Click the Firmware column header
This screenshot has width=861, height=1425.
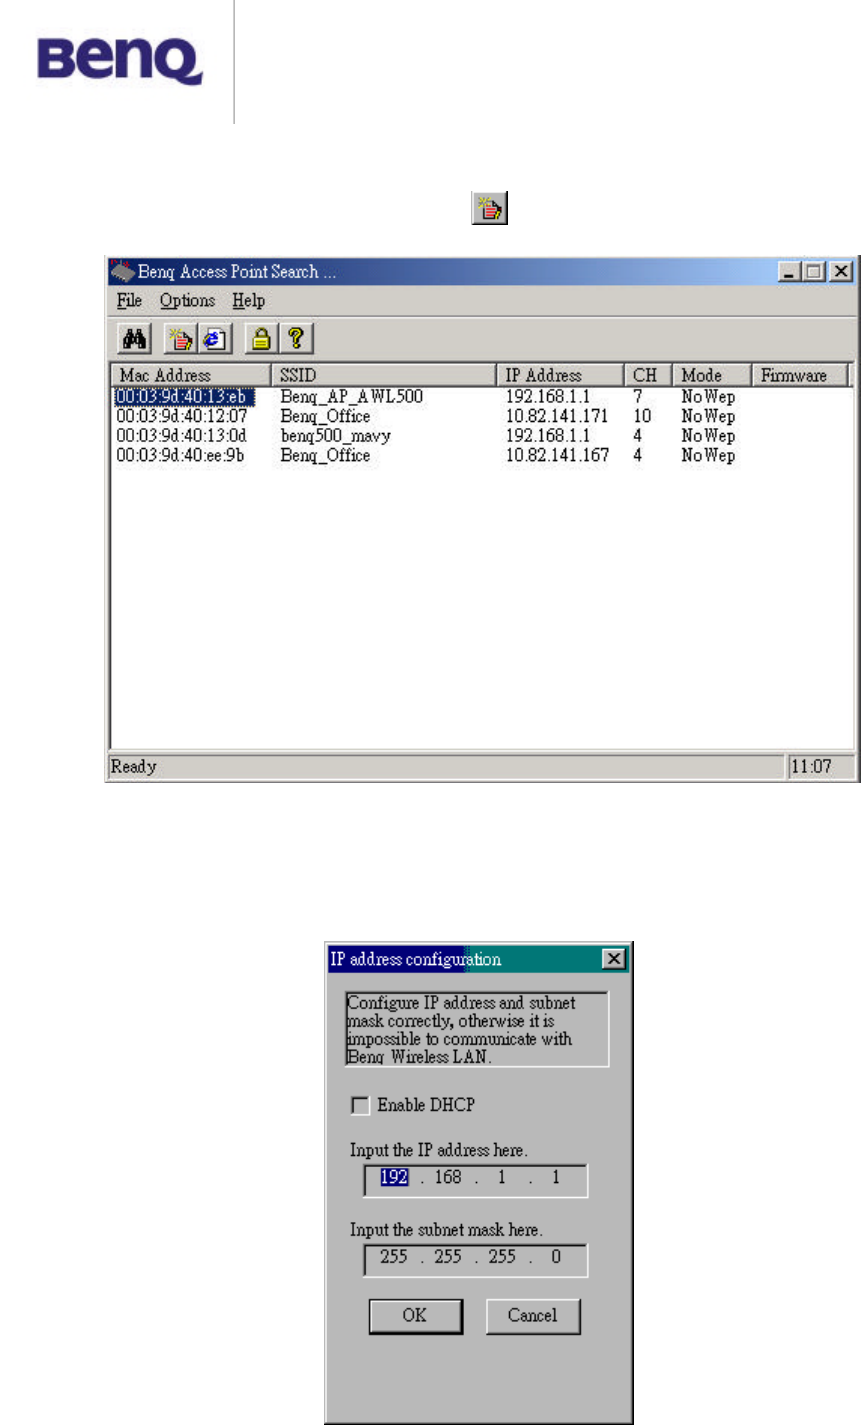tap(800, 375)
